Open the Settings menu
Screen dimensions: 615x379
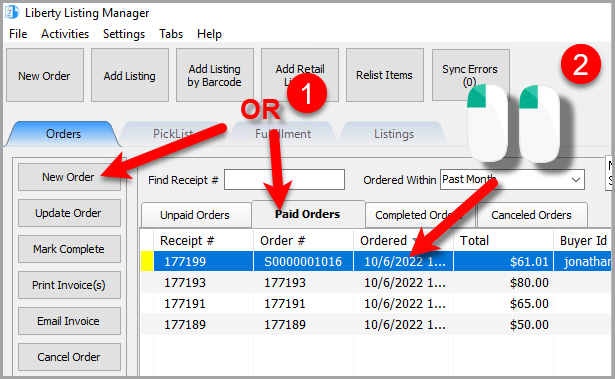[124, 34]
